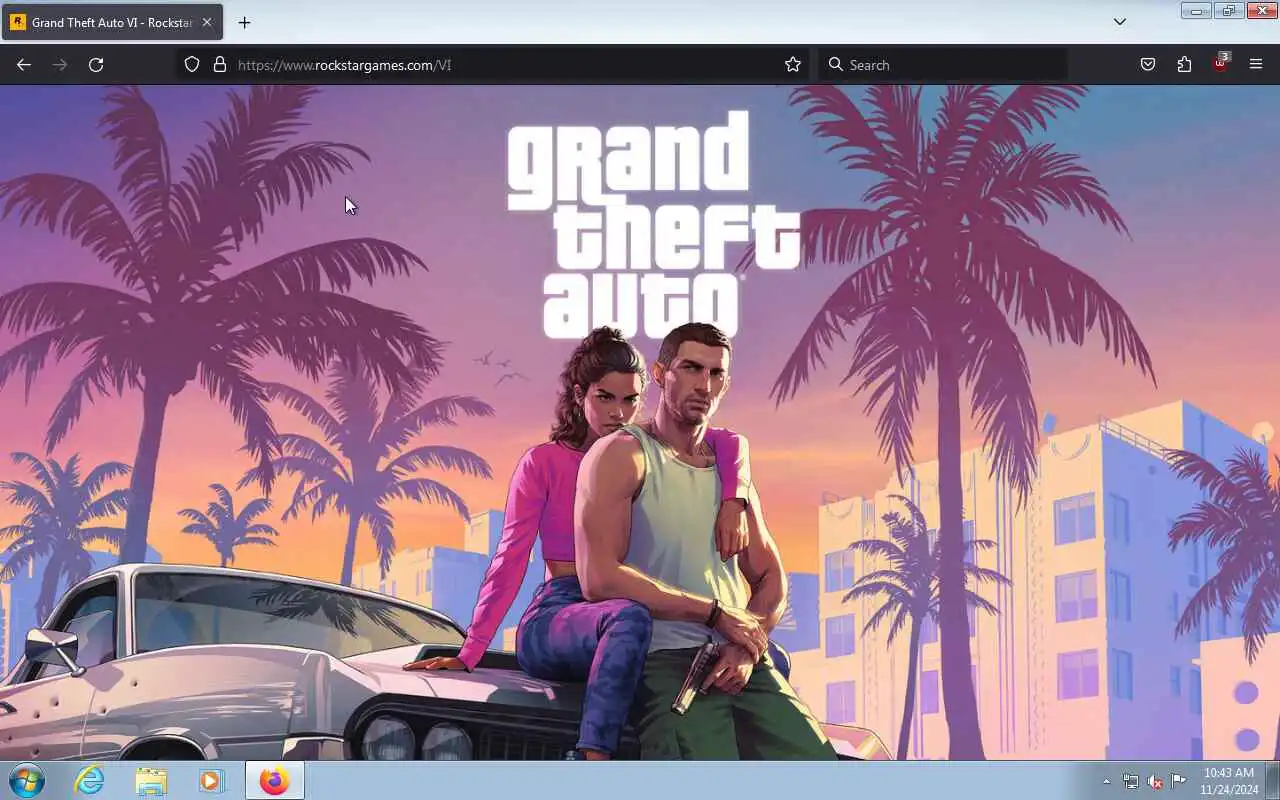Show hidden tray icons arrow
Screen dimensions: 1280x800
(1106, 781)
